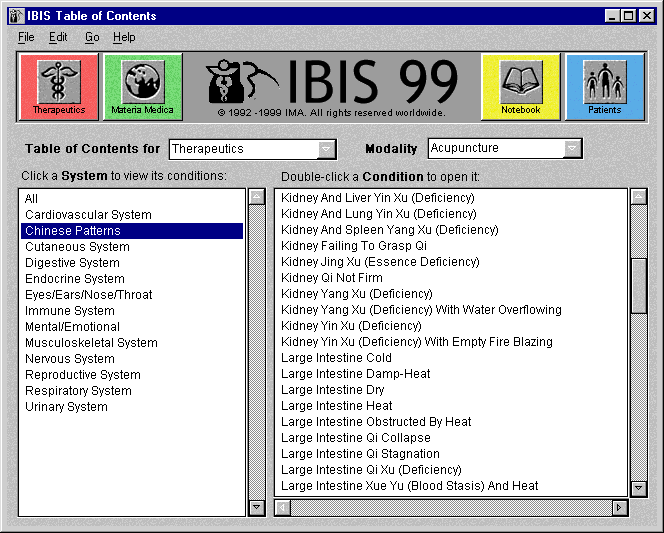This screenshot has height=533, width=664.
Task: Click the horizontal scroll left arrow
Action: click(x=283, y=507)
